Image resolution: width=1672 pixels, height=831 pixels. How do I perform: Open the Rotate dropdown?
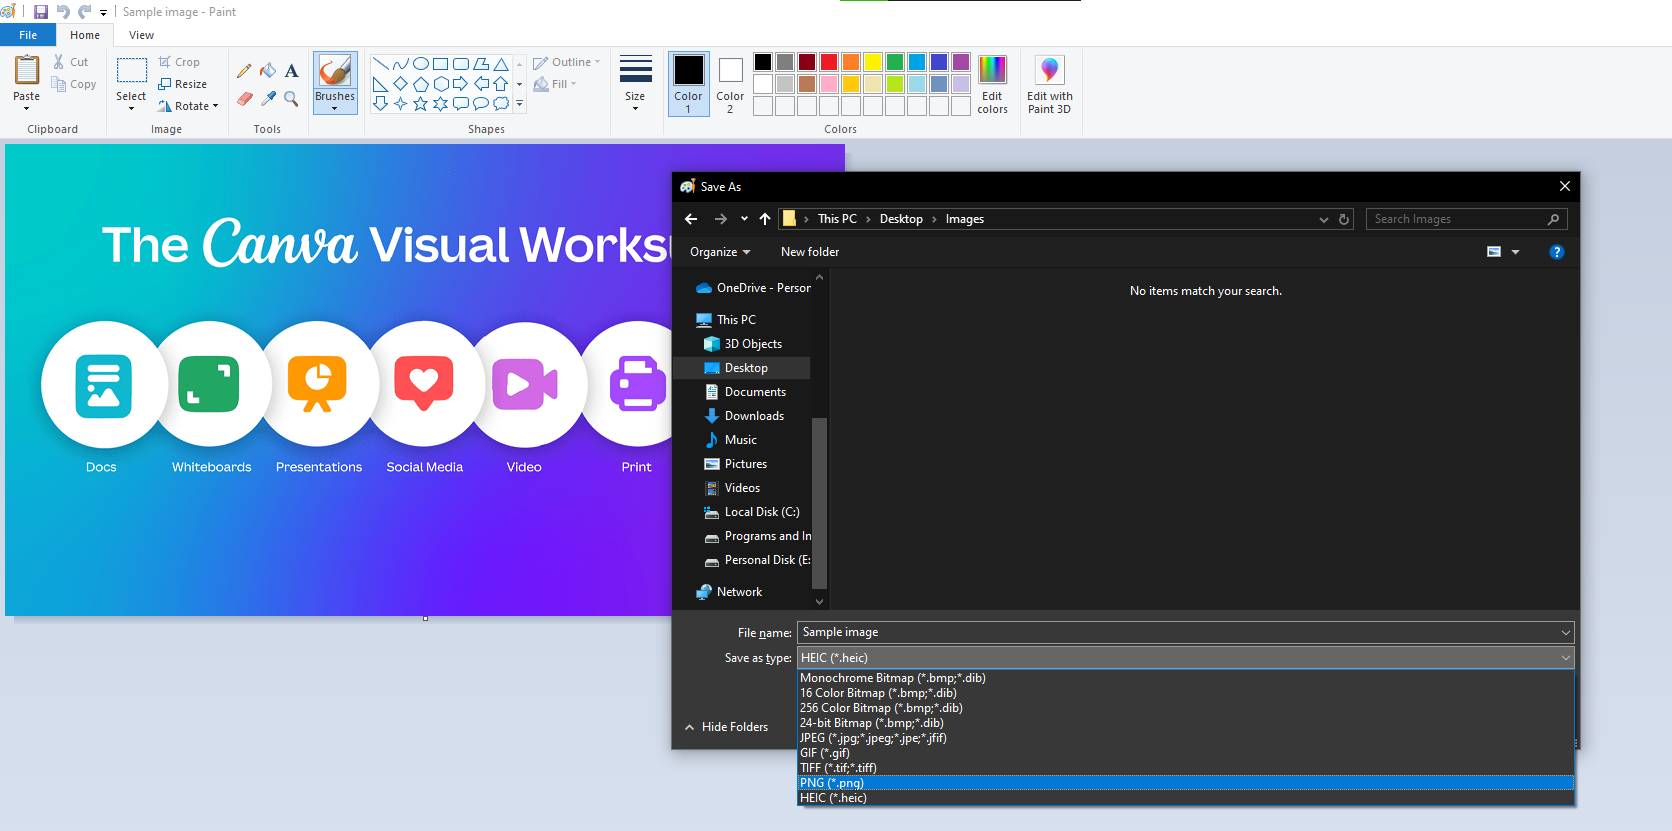188,106
